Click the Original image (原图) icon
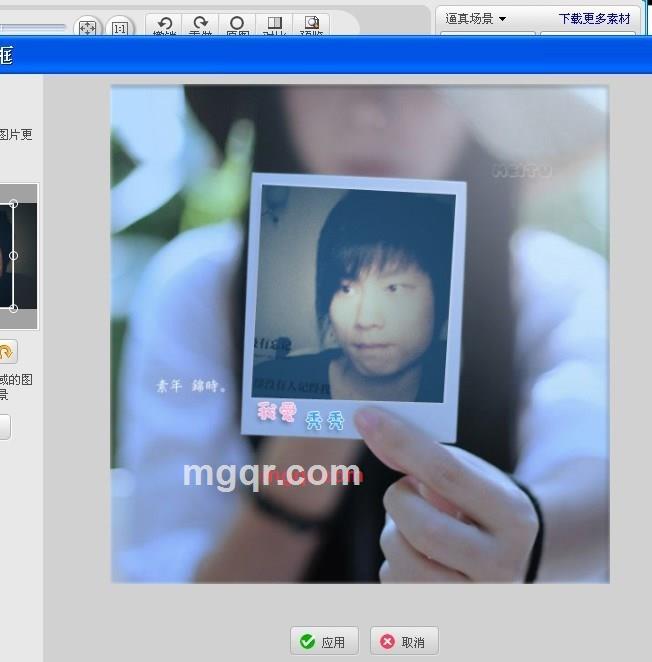Viewport: 652px width, 662px height. point(237,25)
